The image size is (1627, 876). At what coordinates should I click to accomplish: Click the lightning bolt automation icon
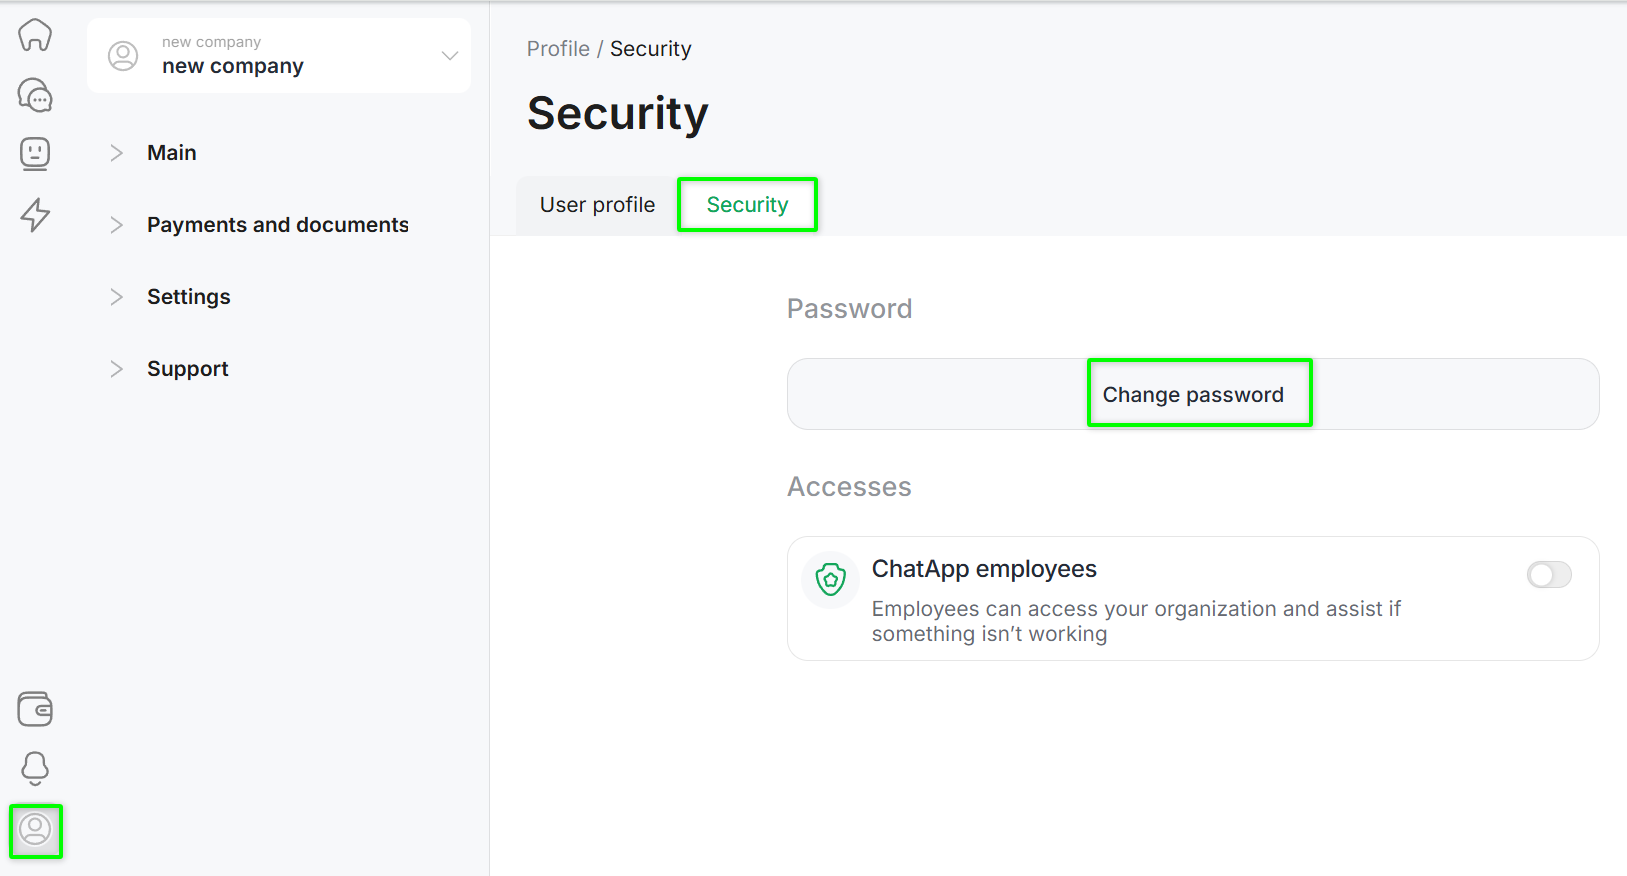(x=35, y=214)
